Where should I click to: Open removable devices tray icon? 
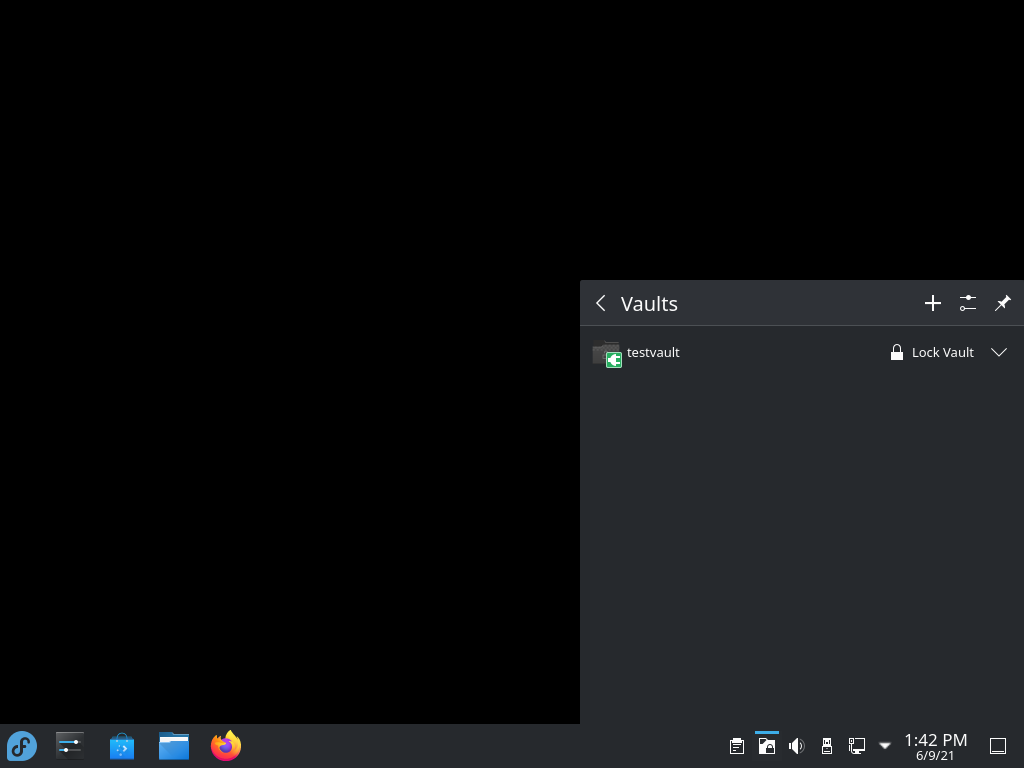[827, 746]
